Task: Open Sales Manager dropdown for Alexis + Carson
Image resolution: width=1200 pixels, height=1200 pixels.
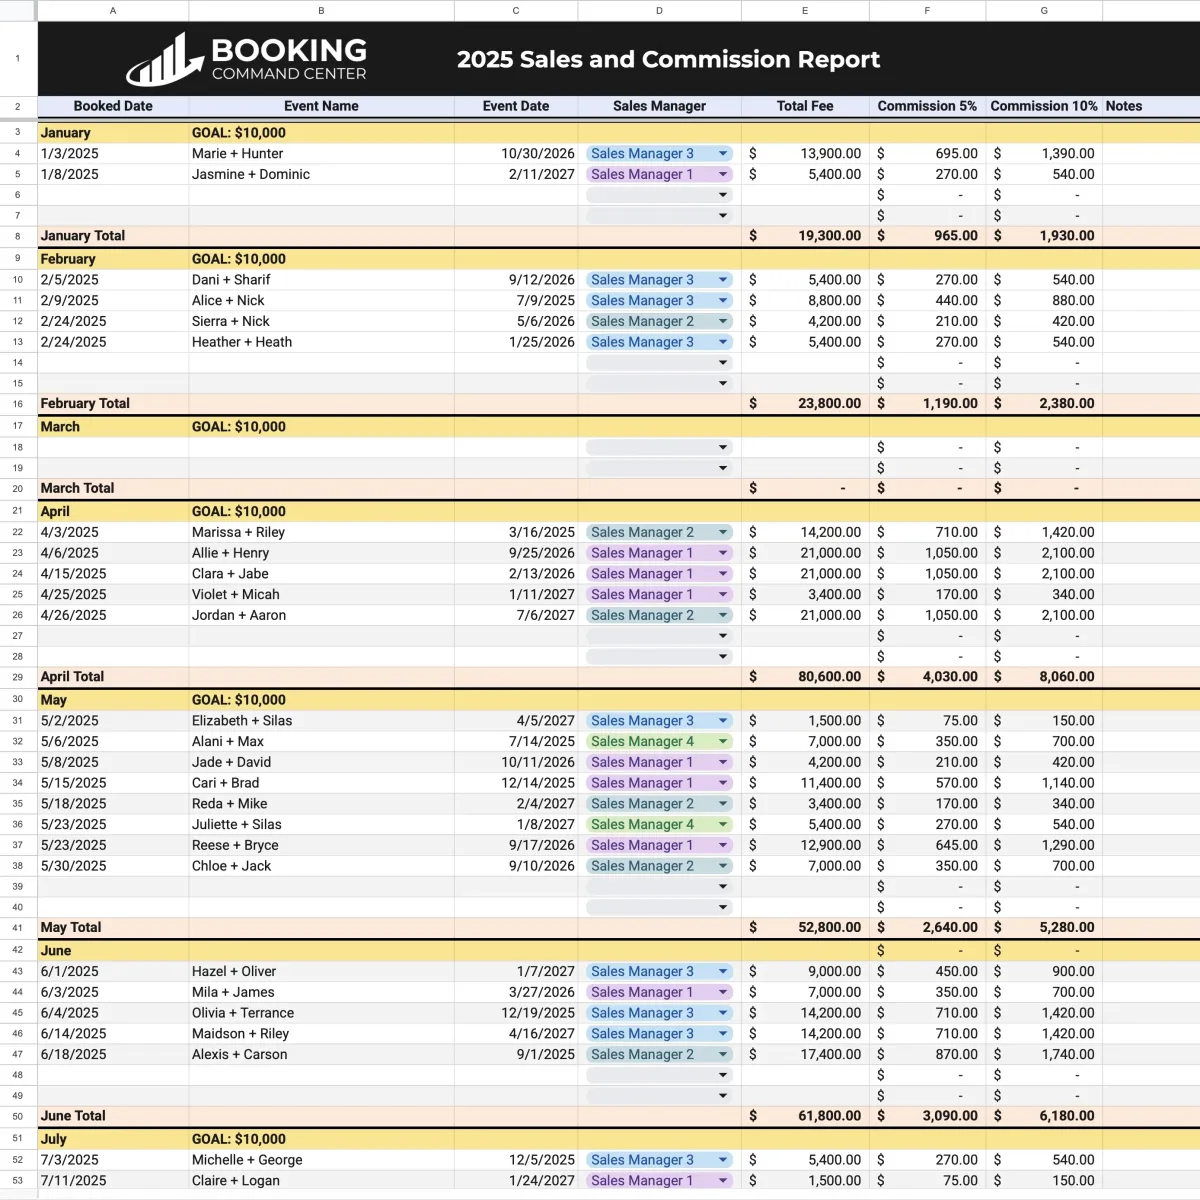Action: 722,1054
